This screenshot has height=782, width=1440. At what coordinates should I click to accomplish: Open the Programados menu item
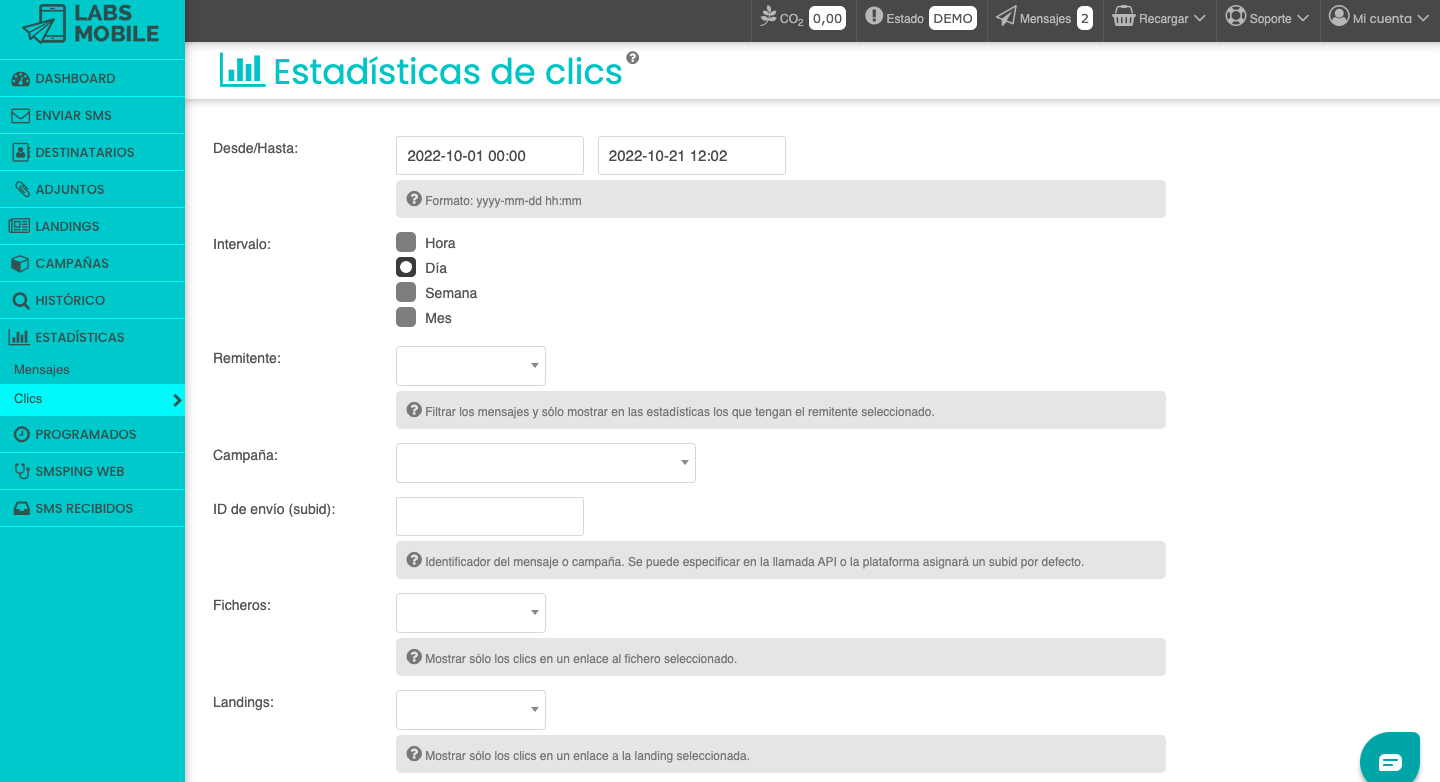pos(92,434)
